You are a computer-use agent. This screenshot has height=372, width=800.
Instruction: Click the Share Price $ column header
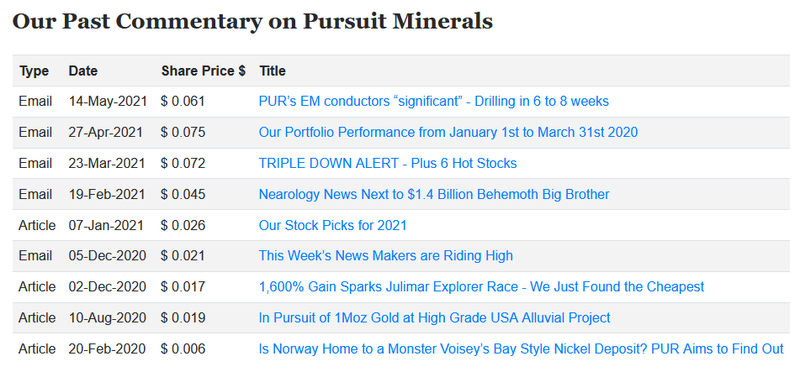point(204,71)
